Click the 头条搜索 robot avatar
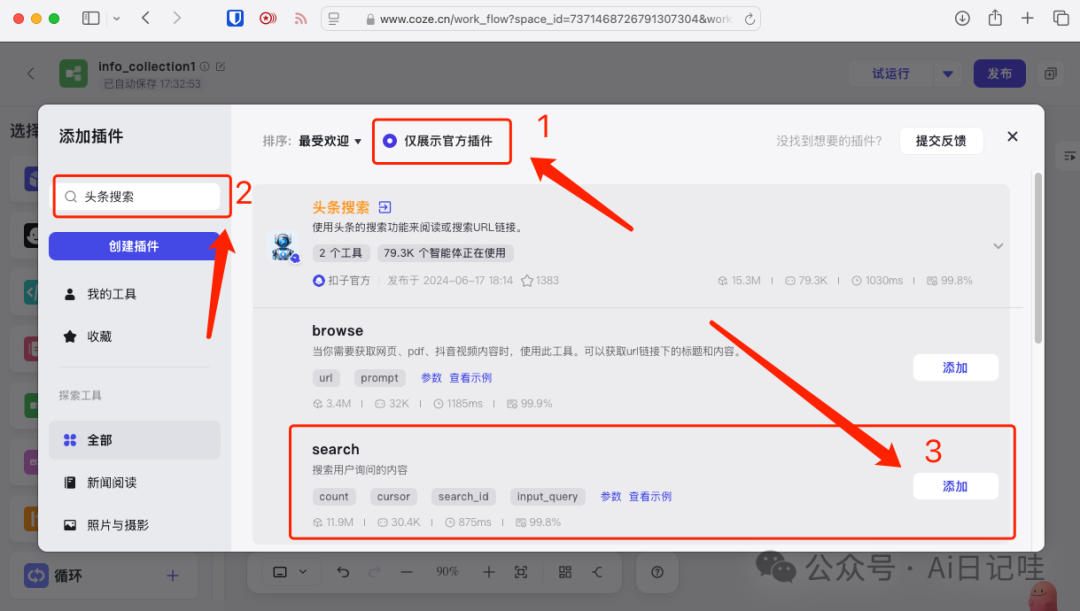1080x611 pixels. [x=283, y=247]
